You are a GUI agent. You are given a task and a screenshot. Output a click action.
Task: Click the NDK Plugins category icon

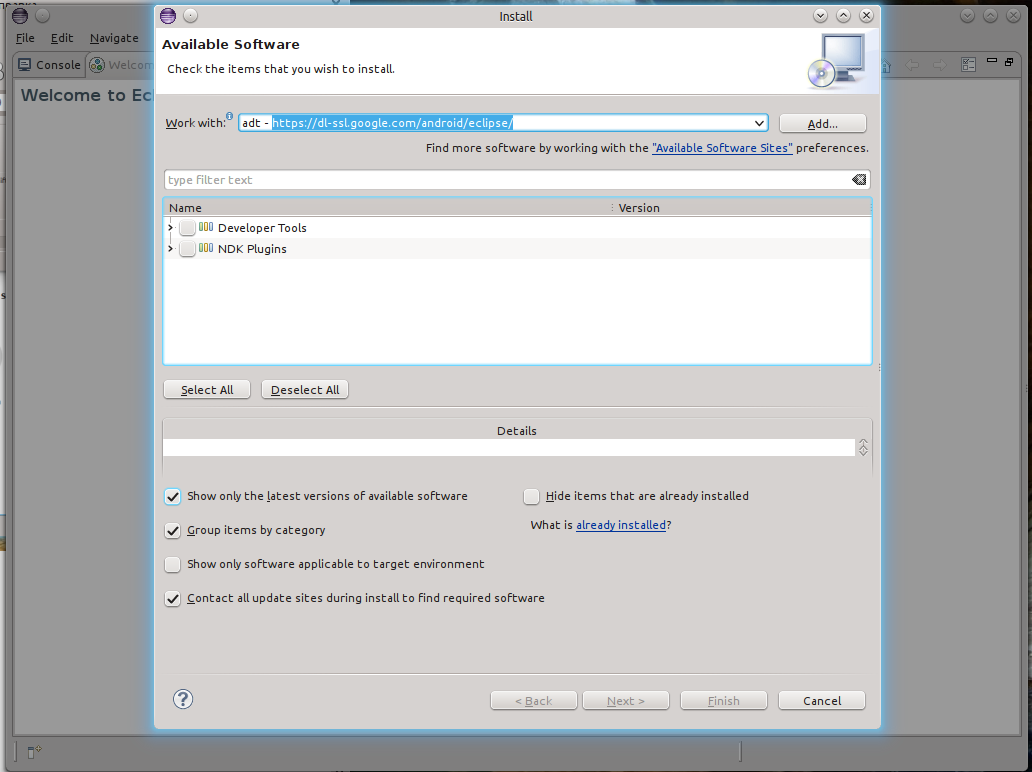pos(206,248)
